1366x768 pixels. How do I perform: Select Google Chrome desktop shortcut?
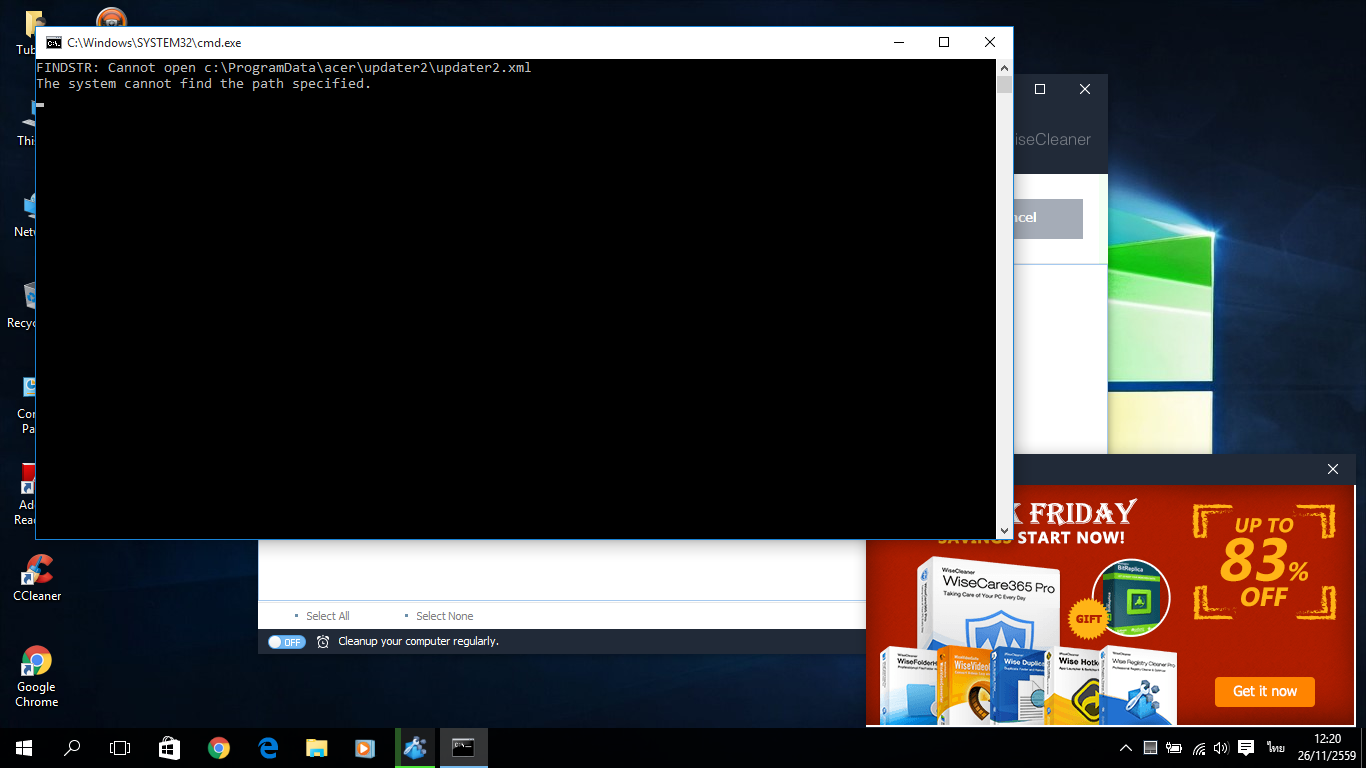(x=37, y=677)
